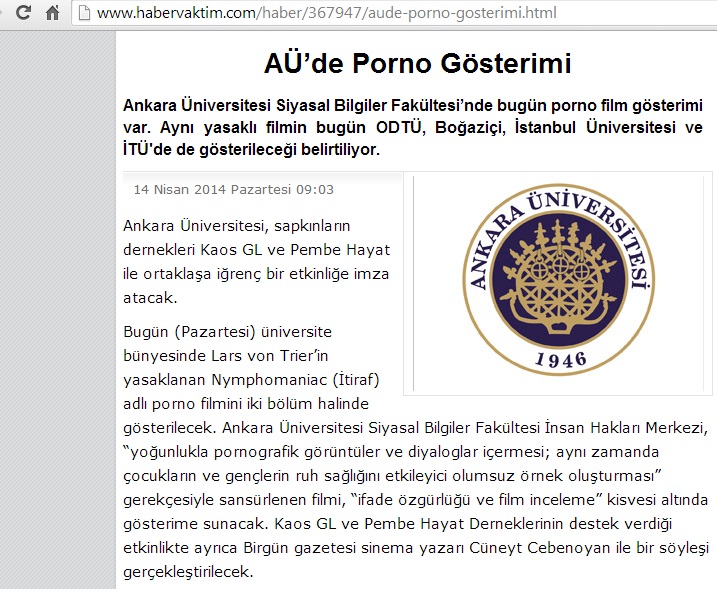Click the page info icon before the URL
Screen dimensions: 717x589
tap(87, 14)
